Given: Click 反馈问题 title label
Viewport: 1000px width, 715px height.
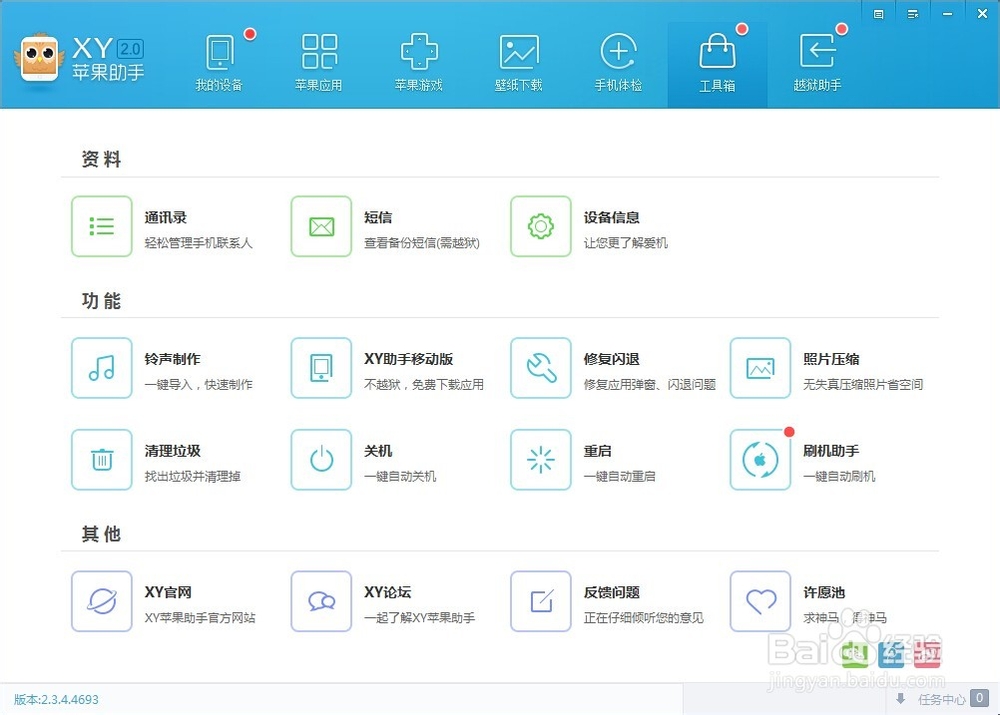Looking at the screenshot, I should [612, 593].
